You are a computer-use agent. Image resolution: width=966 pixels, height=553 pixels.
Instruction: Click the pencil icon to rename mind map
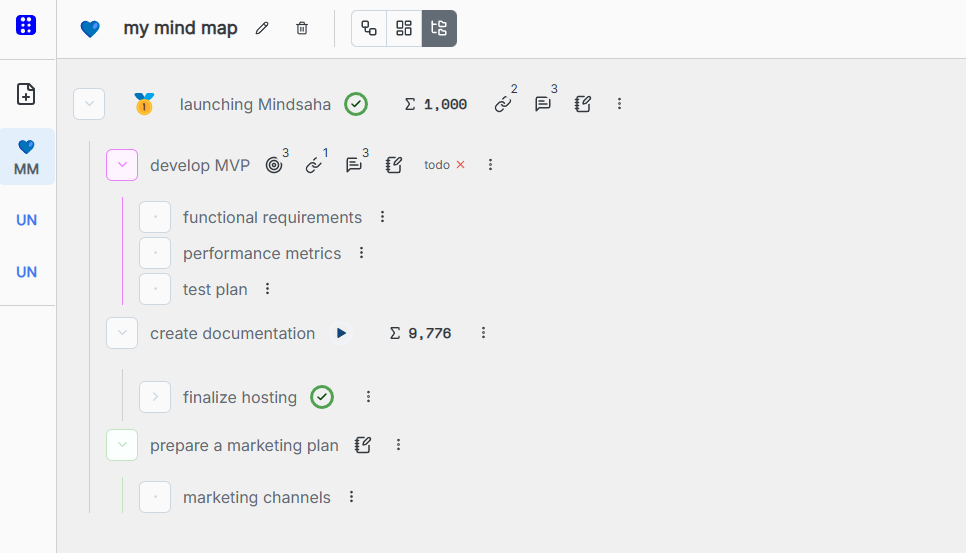[262, 29]
